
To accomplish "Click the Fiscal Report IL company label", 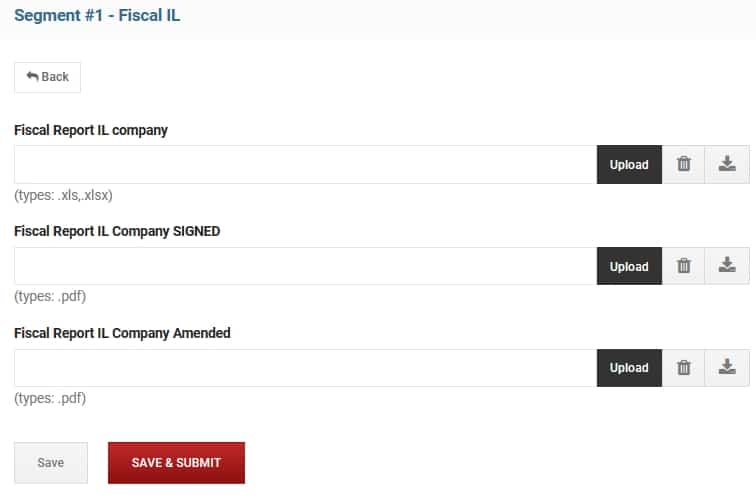I will [91, 130].
